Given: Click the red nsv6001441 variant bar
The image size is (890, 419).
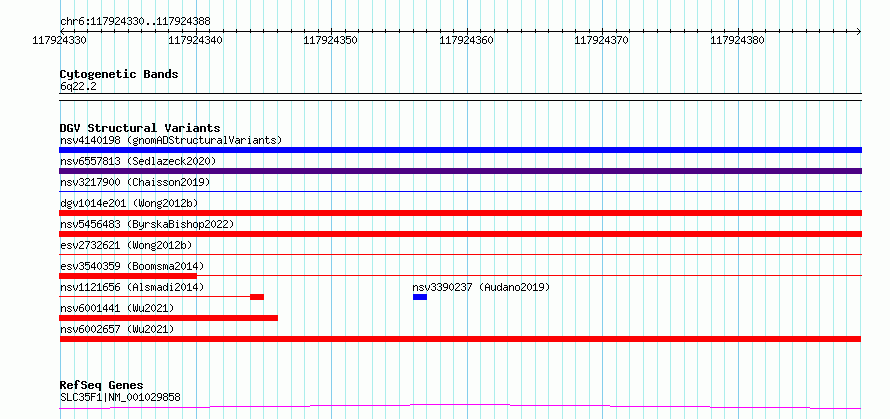Looking at the screenshot, I should [x=169, y=318].
